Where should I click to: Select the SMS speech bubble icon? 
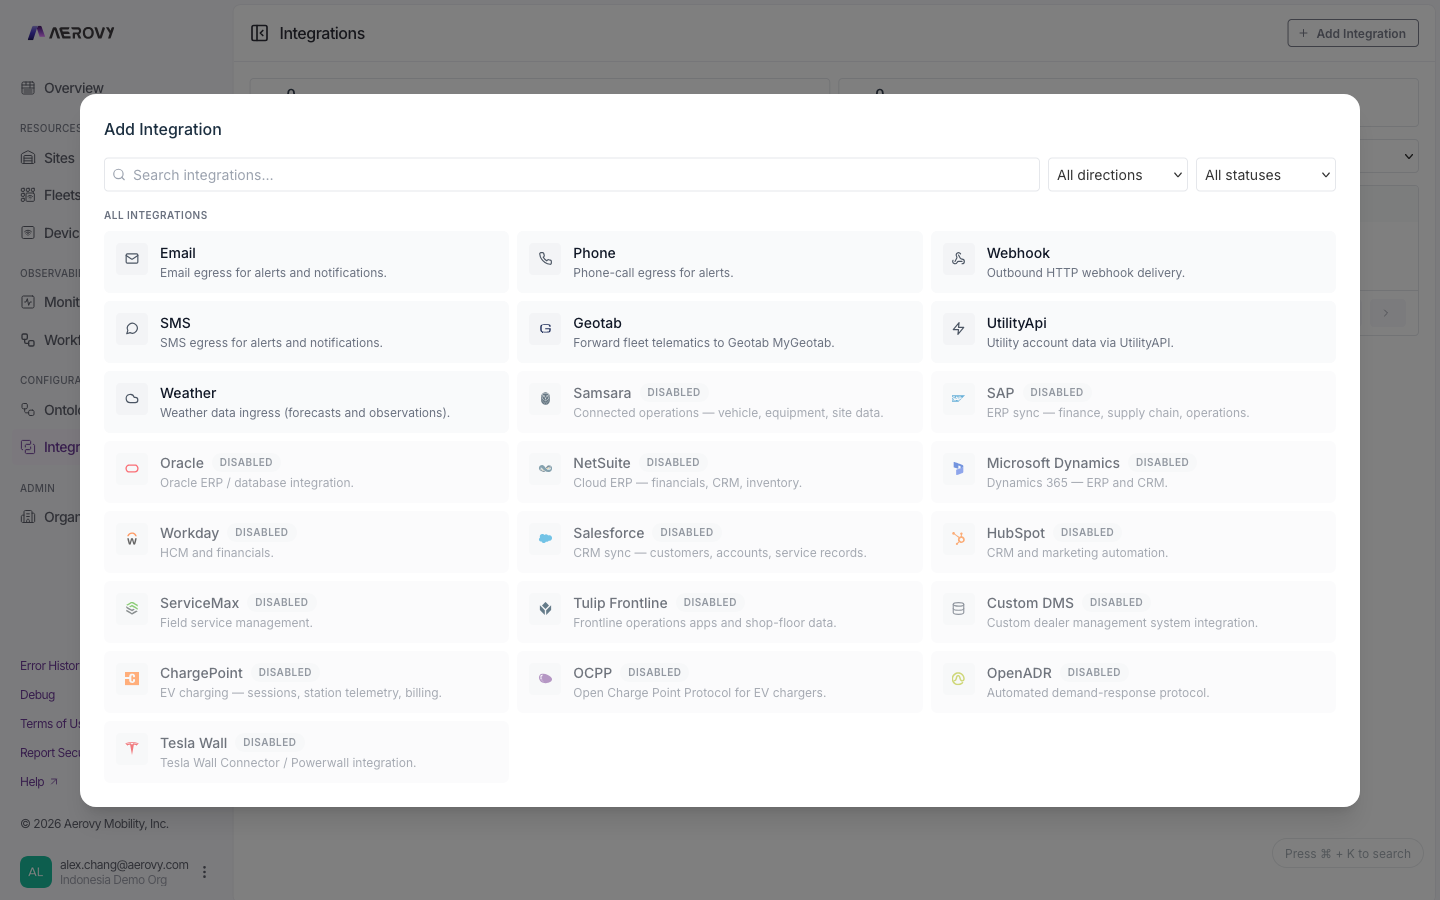(132, 329)
